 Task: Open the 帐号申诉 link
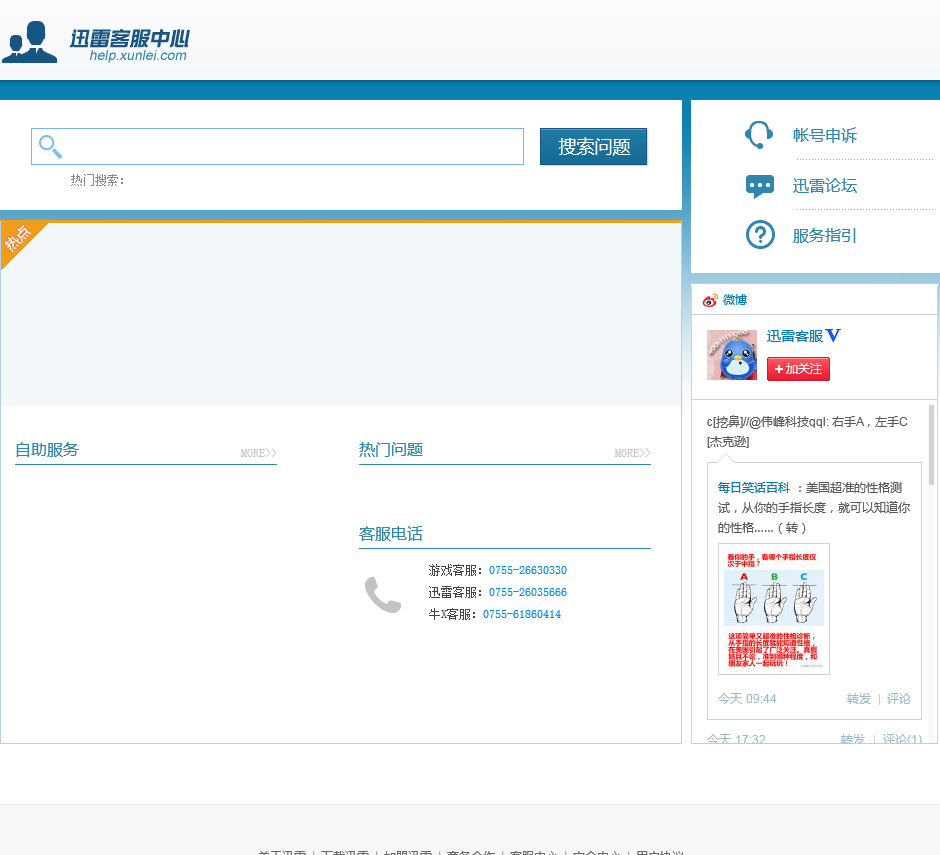click(824, 135)
